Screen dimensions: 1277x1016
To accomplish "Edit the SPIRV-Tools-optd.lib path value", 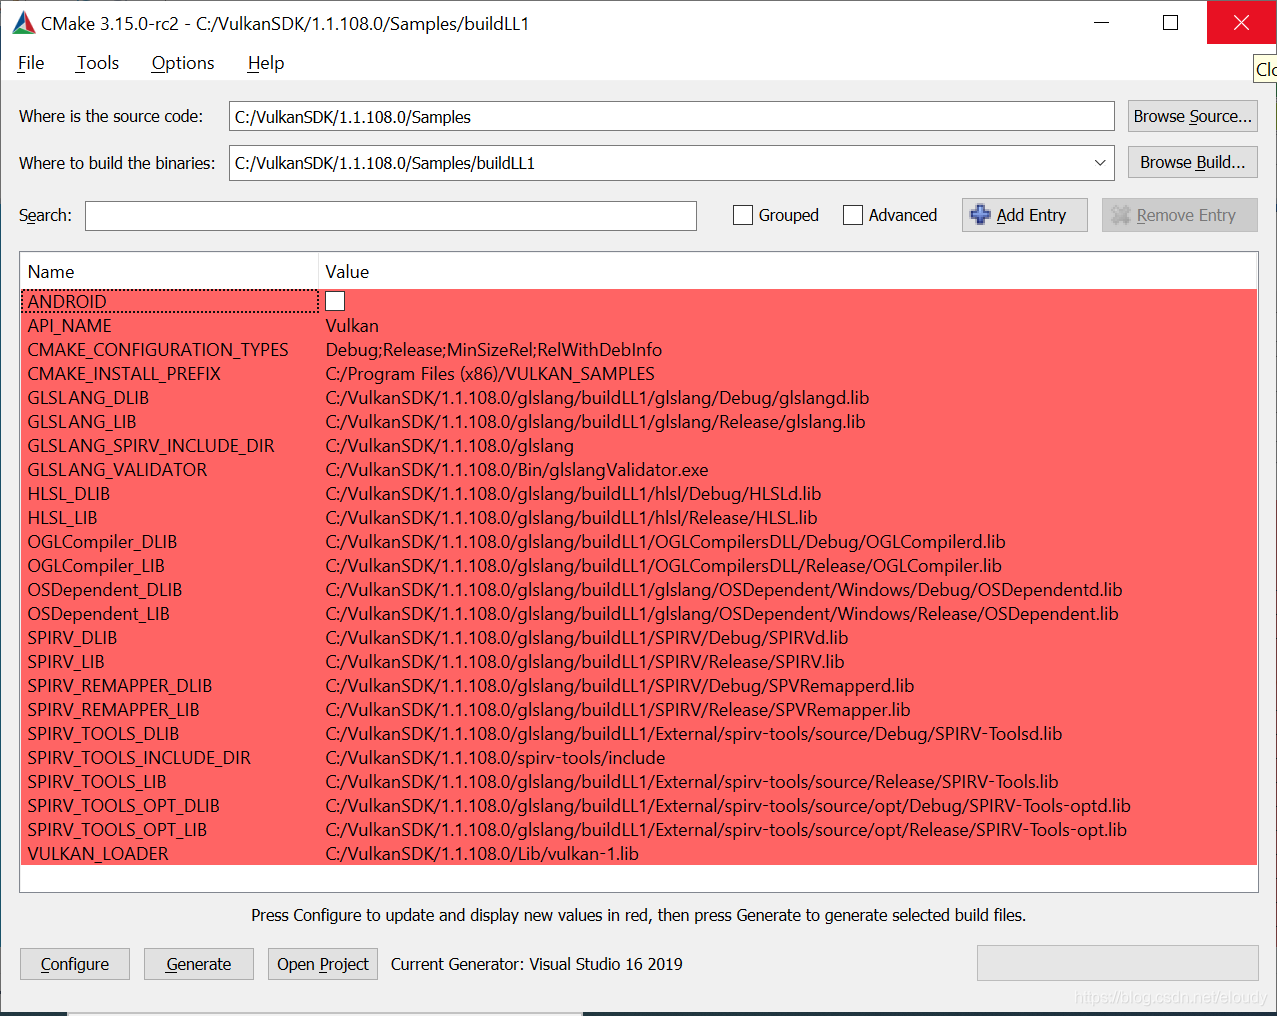I will click(x=728, y=806).
